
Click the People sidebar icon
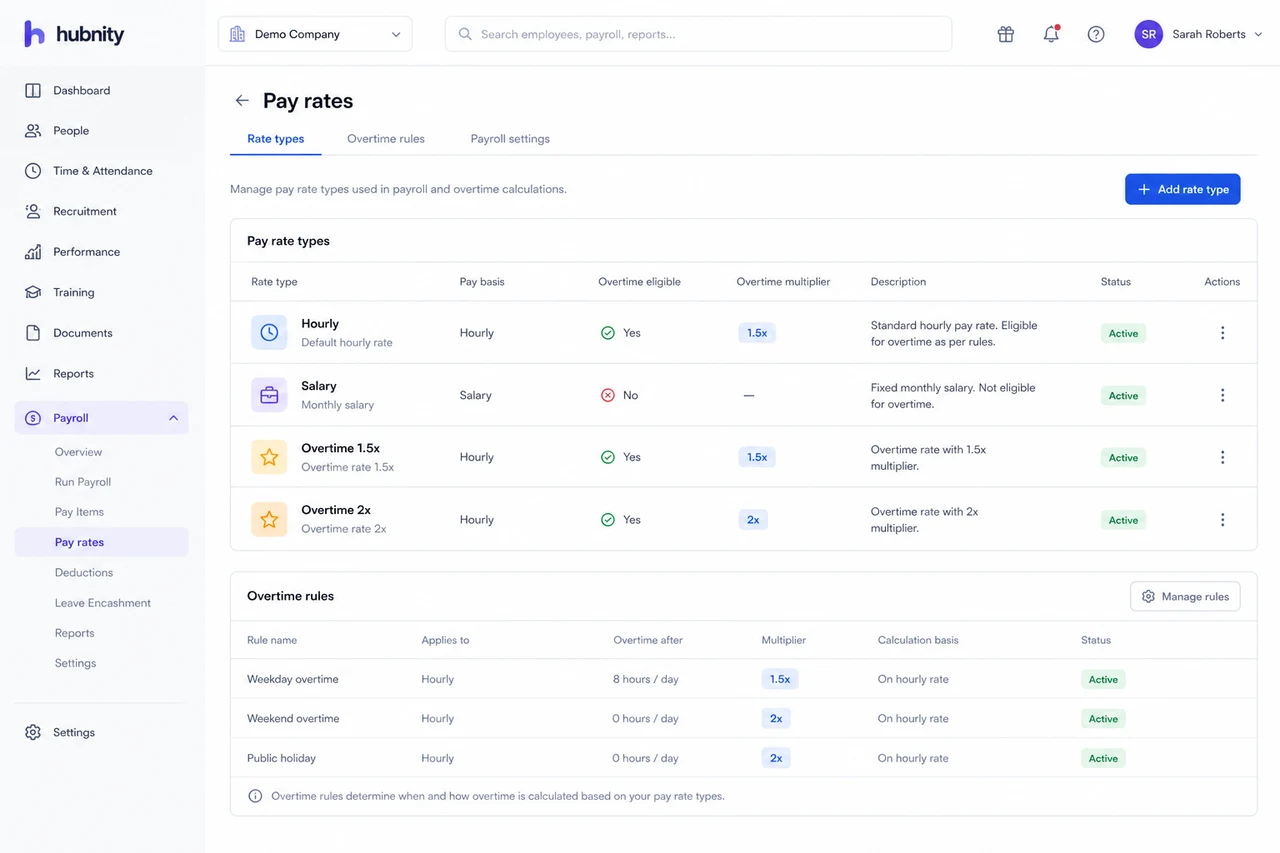pos(33,131)
